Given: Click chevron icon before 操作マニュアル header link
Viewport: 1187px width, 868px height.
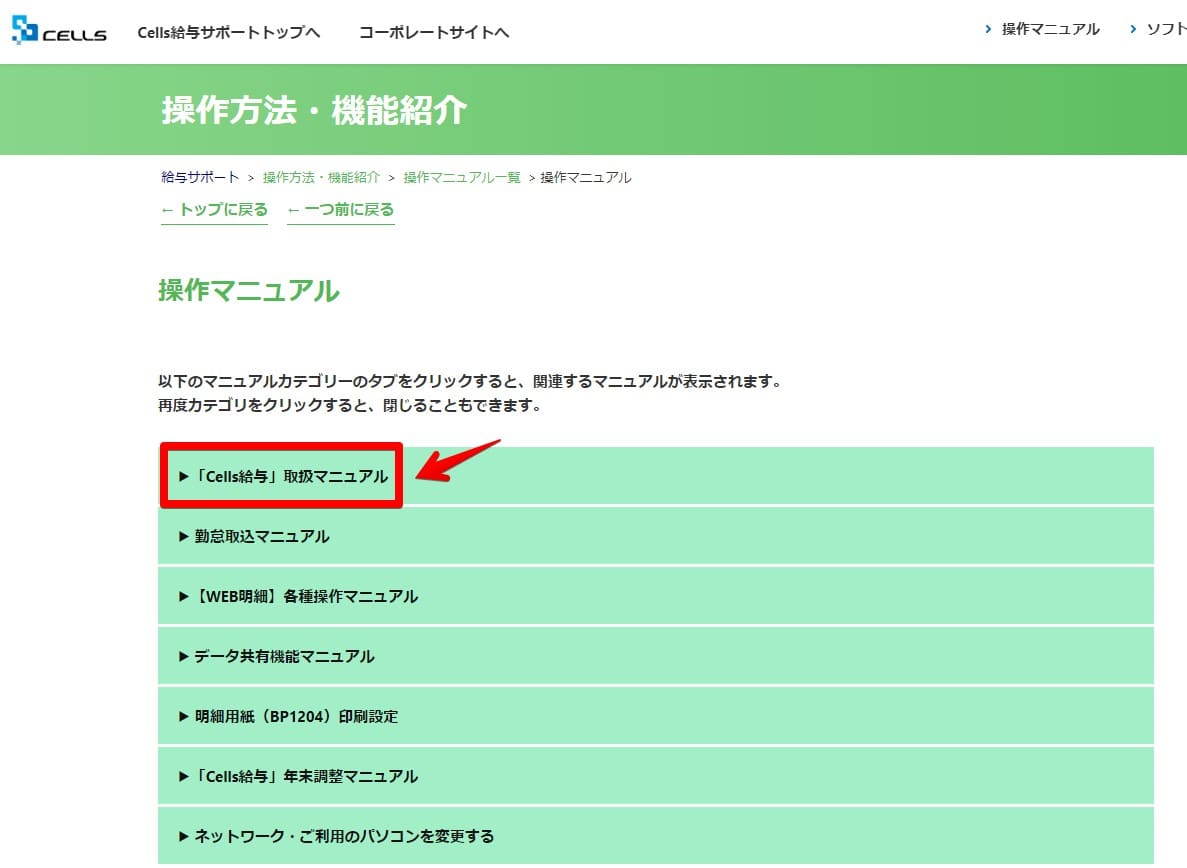Looking at the screenshot, I should point(988,30).
